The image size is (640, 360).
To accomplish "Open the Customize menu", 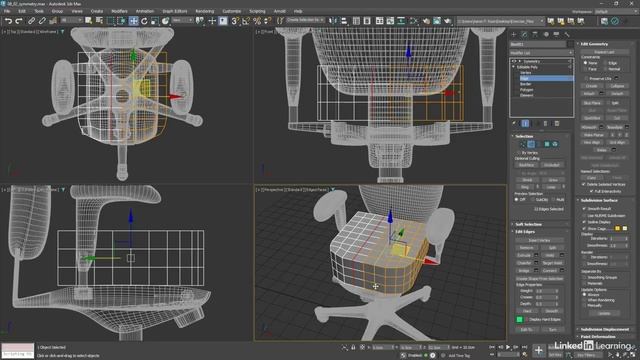I will [231, 11].
